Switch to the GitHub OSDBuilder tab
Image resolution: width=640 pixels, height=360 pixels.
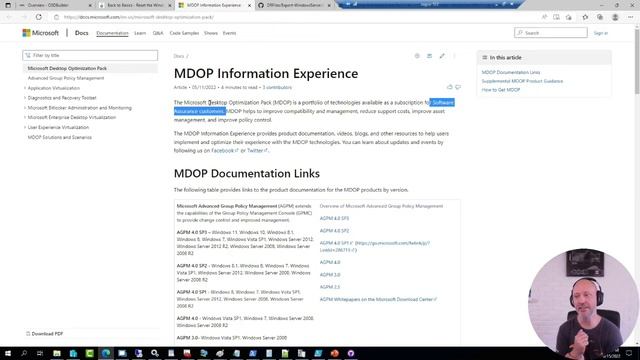294,5
